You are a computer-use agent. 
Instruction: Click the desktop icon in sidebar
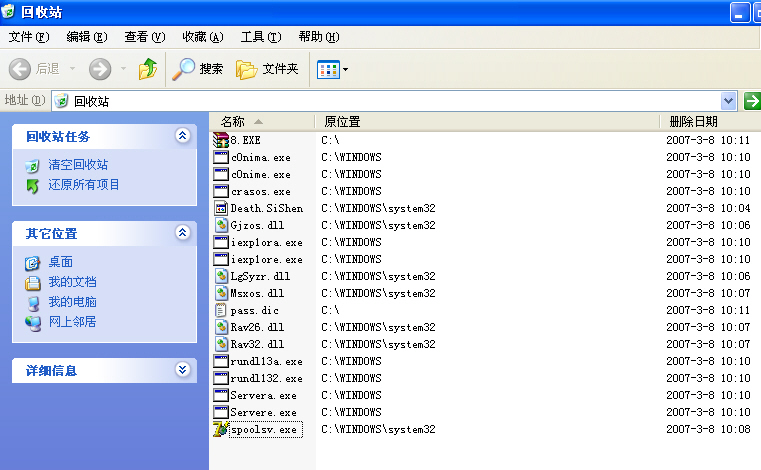(32, 263)
